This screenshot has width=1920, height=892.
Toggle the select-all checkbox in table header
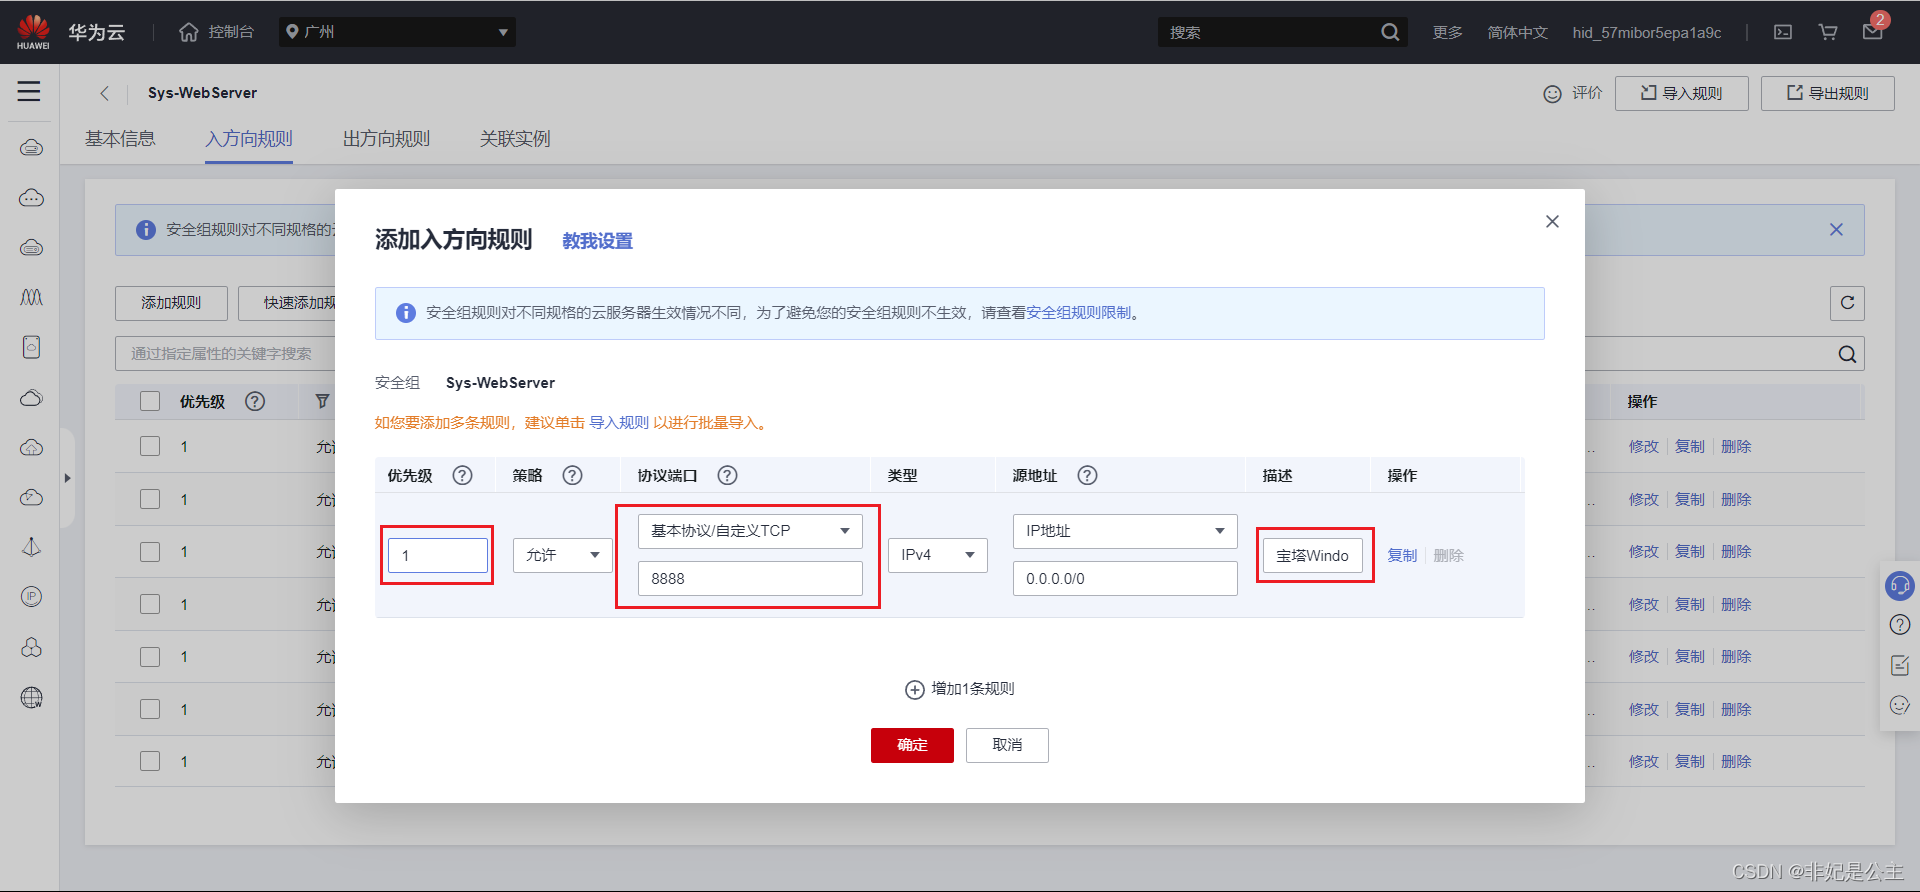coord(150,401)
